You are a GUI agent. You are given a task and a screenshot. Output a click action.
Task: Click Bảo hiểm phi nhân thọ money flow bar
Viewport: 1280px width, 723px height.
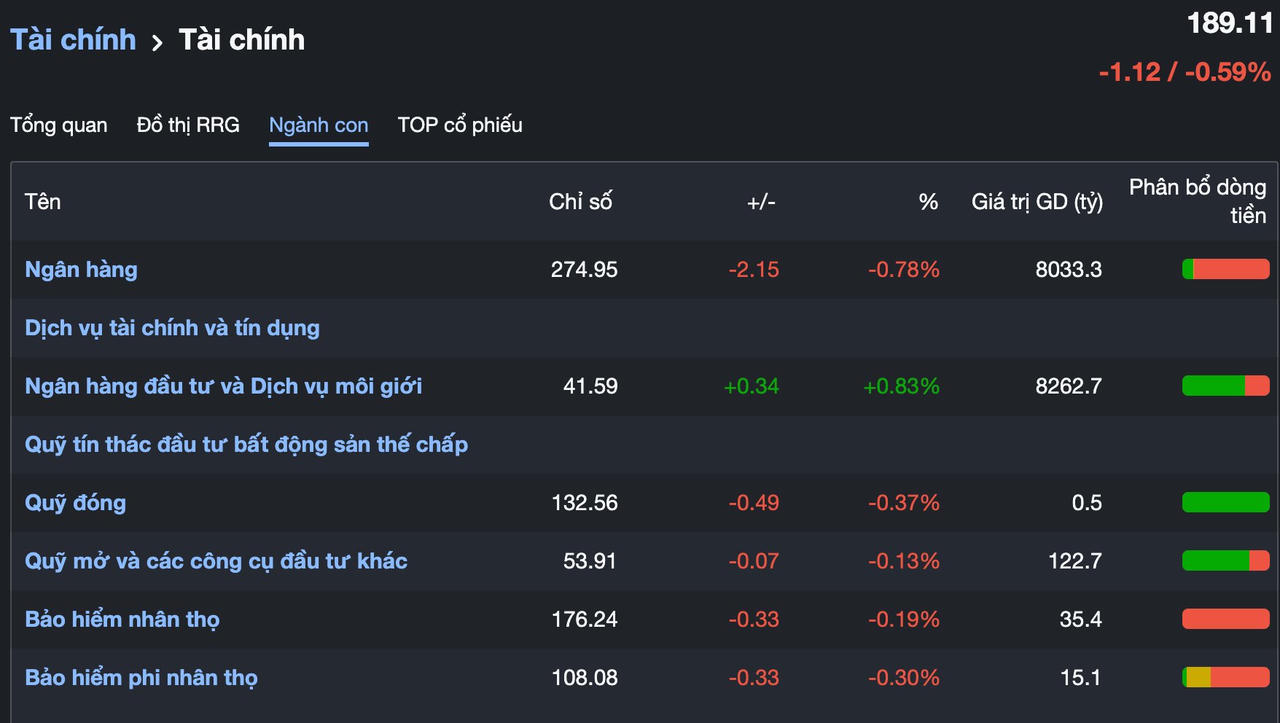[x=1225, y=678]
